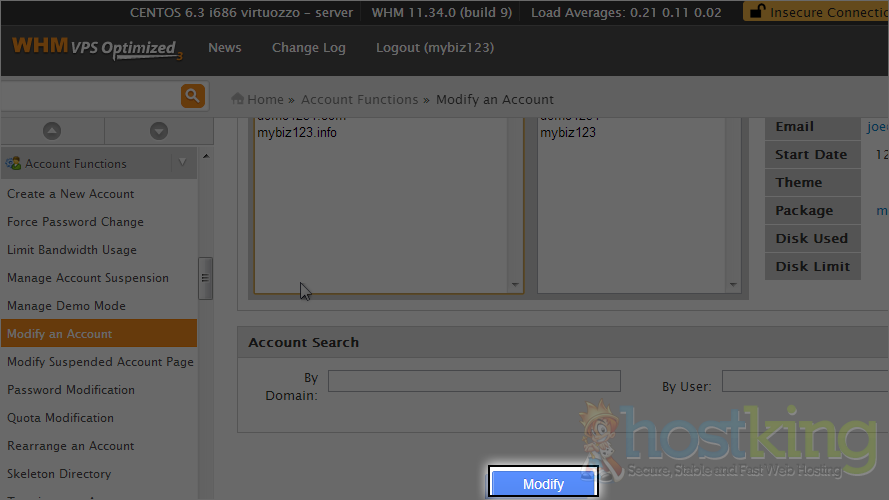Open the News menu item
The image size is (889, 500).
[x=224, y=48]
